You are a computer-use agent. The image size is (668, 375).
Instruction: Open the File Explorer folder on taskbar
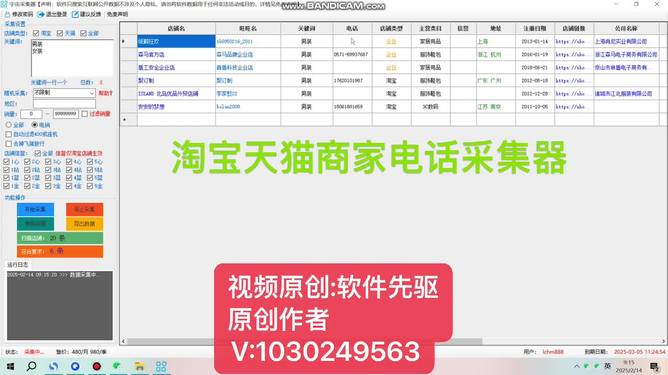[139, 366]
